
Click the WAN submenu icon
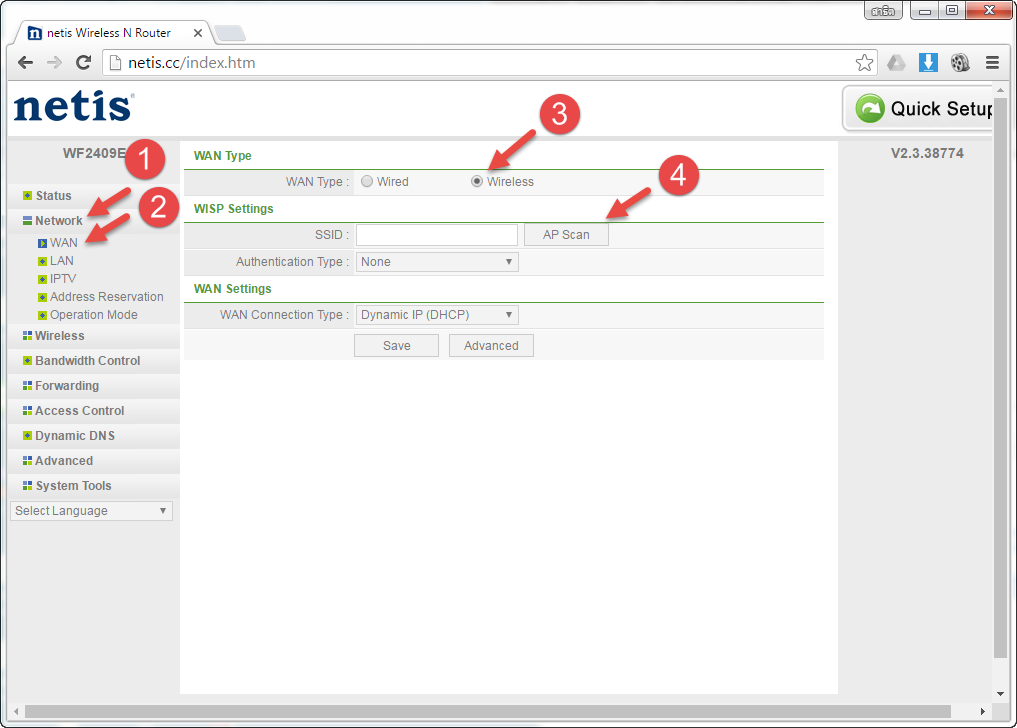(42, 243)
